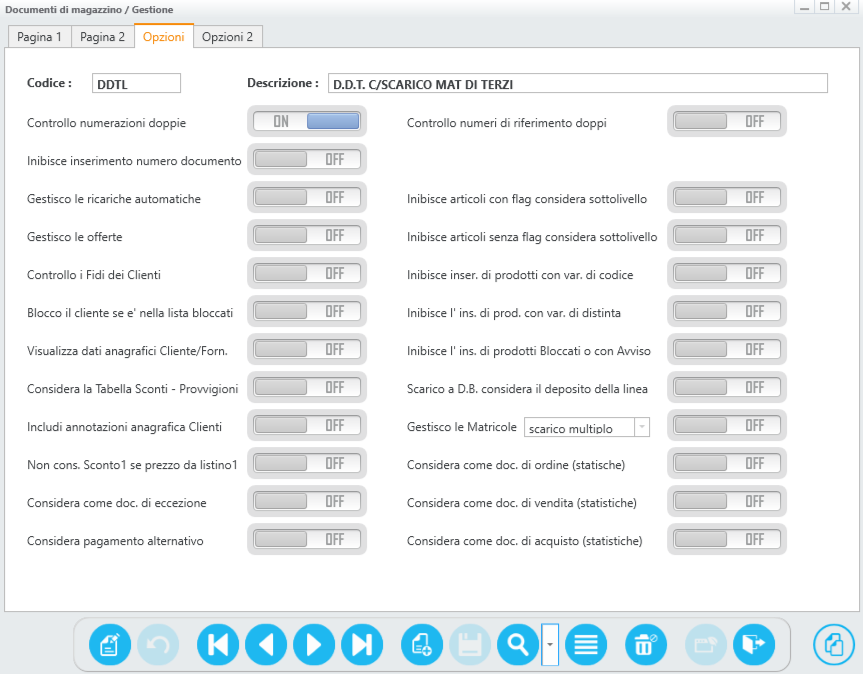Toggle Non cons. Sconto1 se prezzo da listino1
This screenshot has width=863, height=674.
(x=307, y=463)
